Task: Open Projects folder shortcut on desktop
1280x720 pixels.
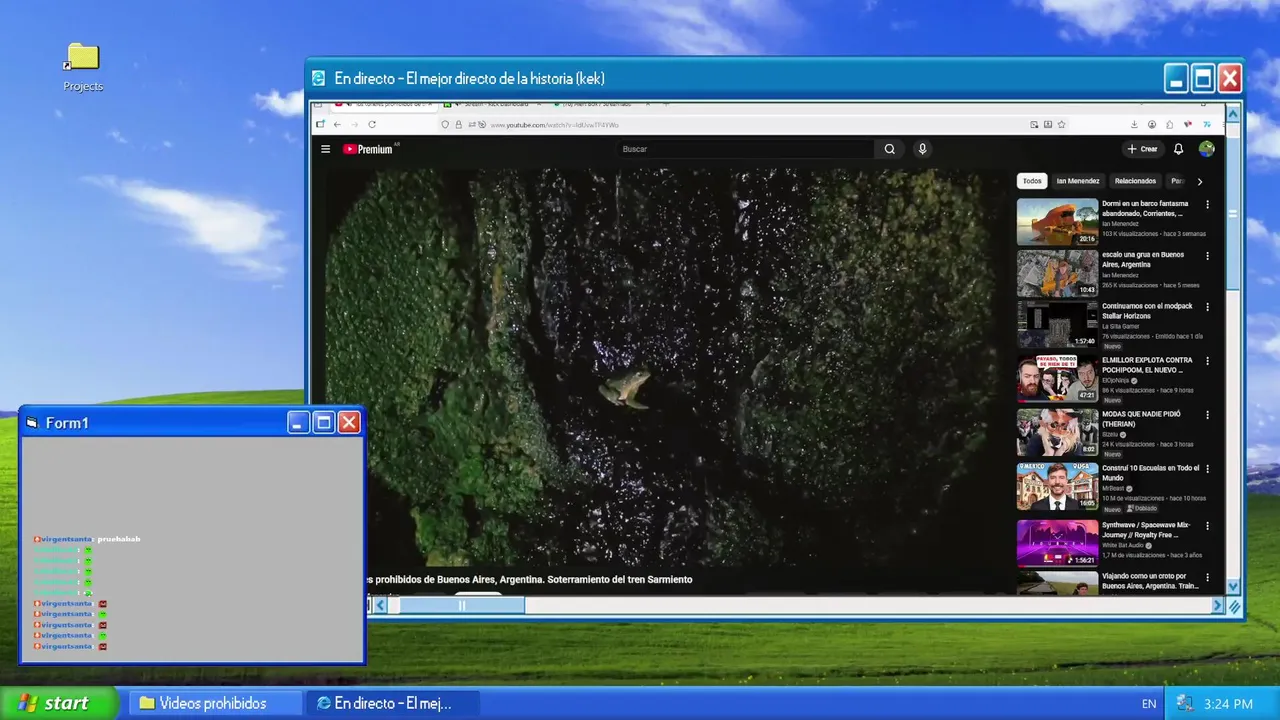Action: (83, 67)
